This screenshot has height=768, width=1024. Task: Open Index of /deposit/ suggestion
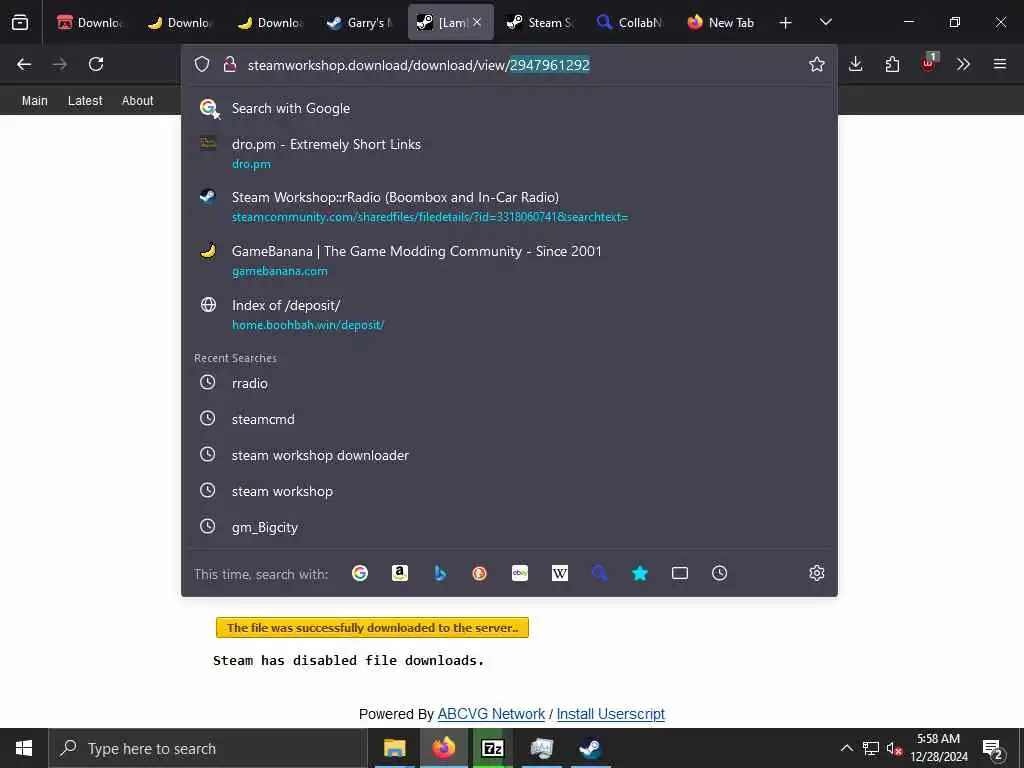coord(509,314)
